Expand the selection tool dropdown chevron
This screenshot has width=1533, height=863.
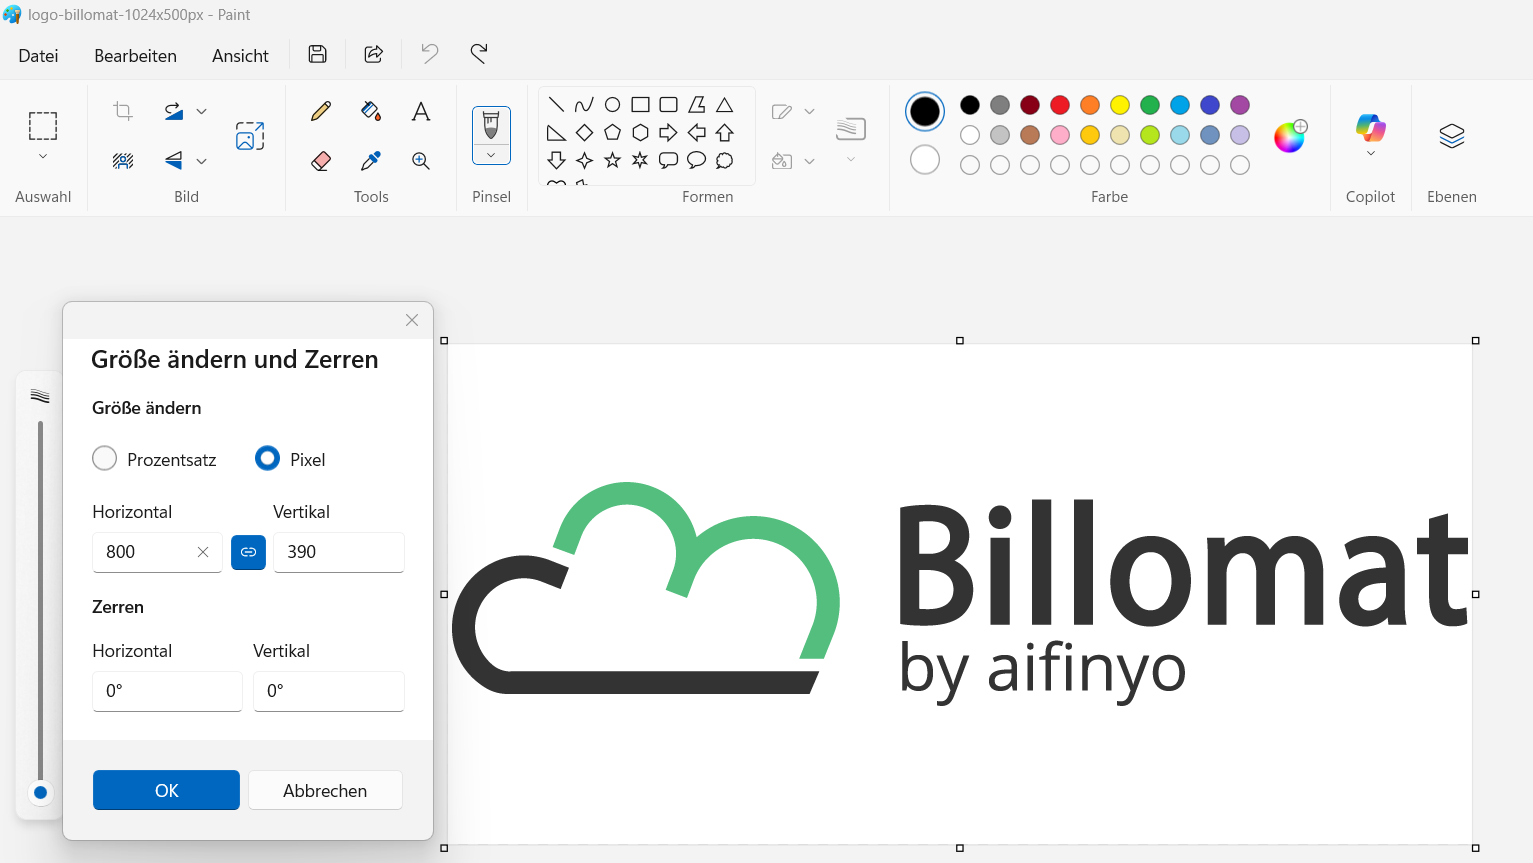43,157
